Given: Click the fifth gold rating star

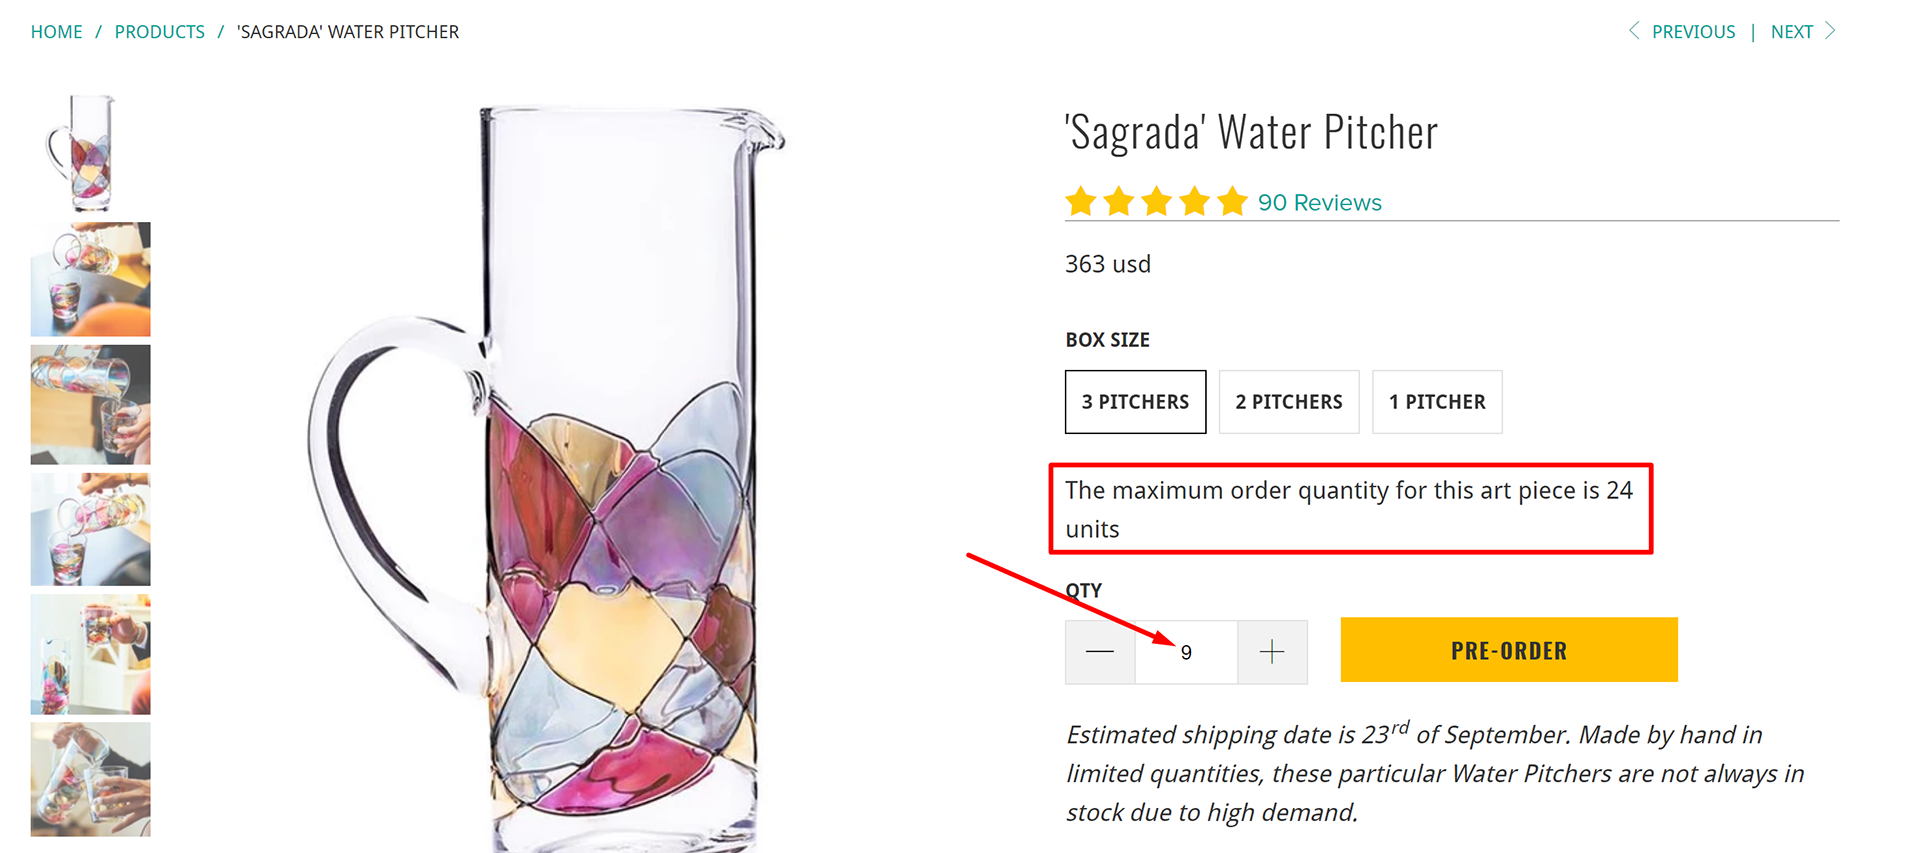Looking at the screenshot, I should (x=1233, y=201).
